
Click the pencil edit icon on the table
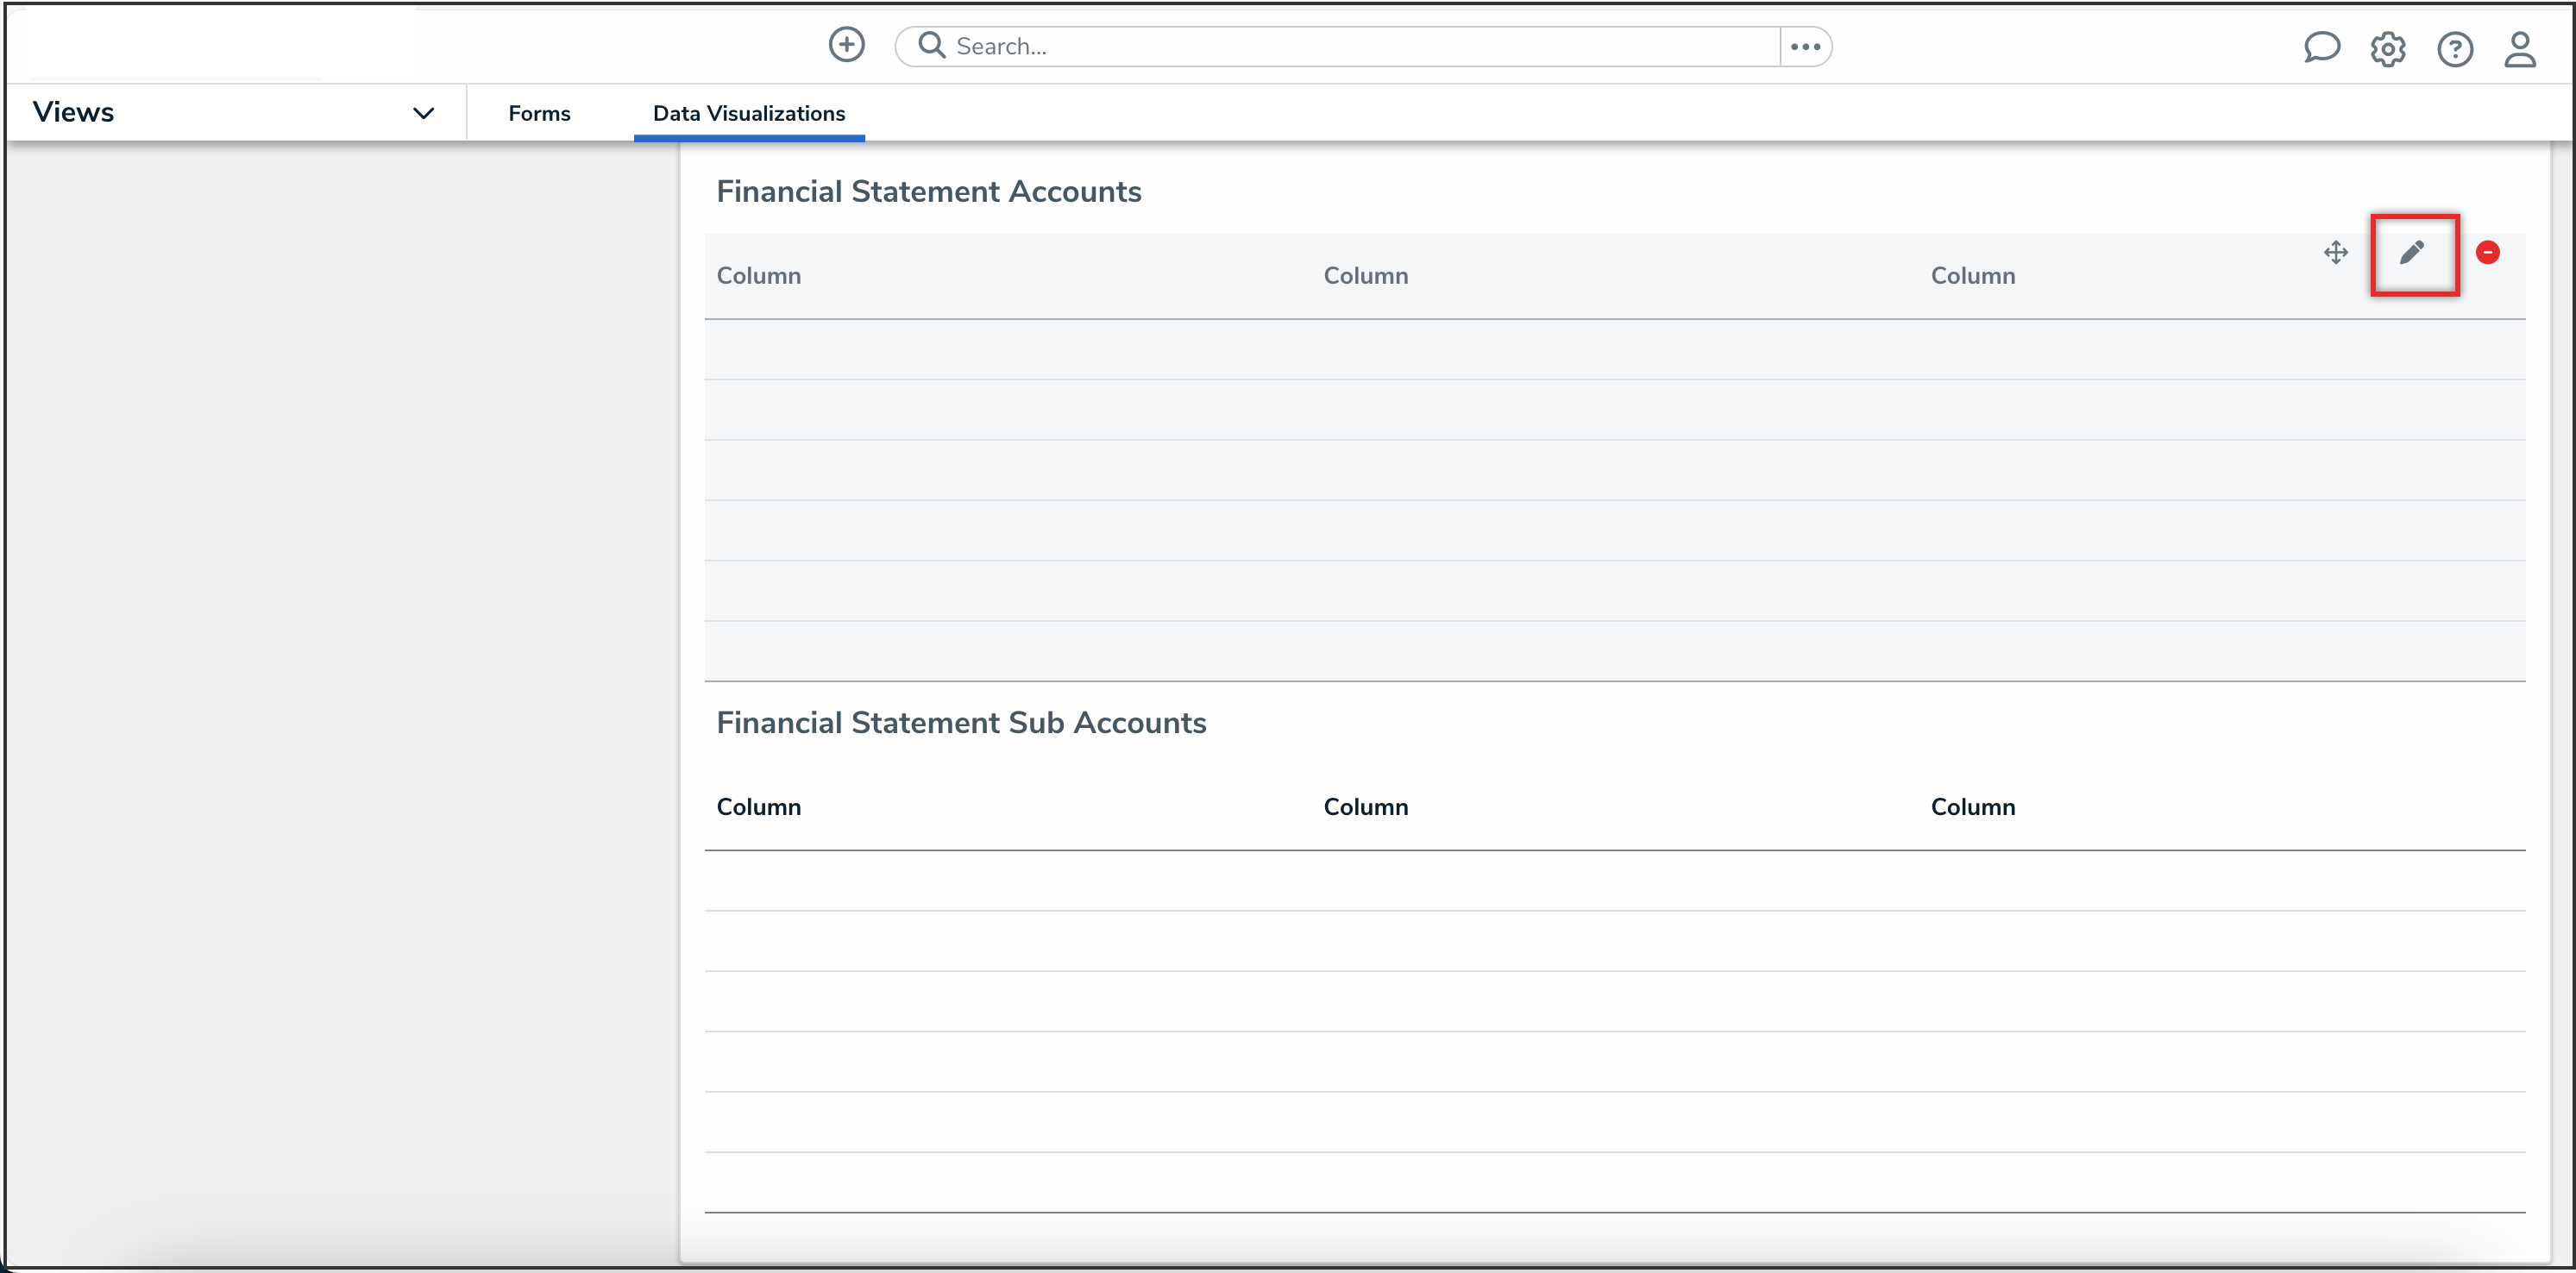2412,253
